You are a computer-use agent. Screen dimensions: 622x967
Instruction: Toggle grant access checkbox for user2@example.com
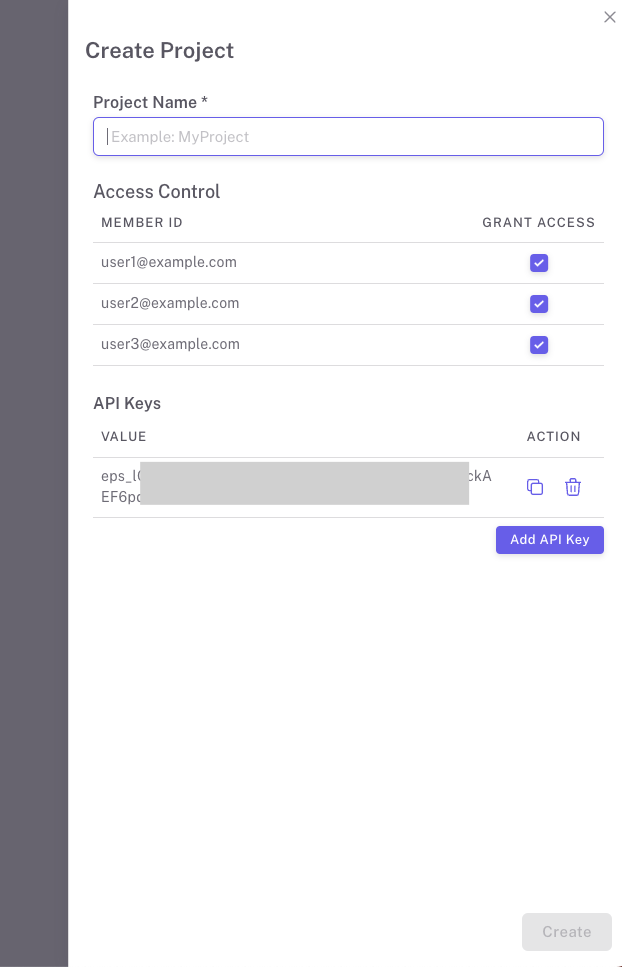pyautogui.click(x=539, y=304)
